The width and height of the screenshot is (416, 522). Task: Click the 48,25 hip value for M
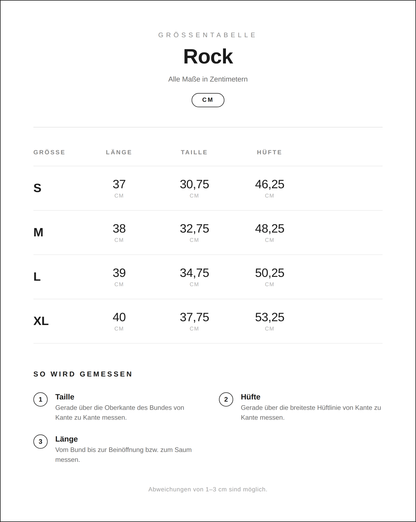[x=270, y=229]
